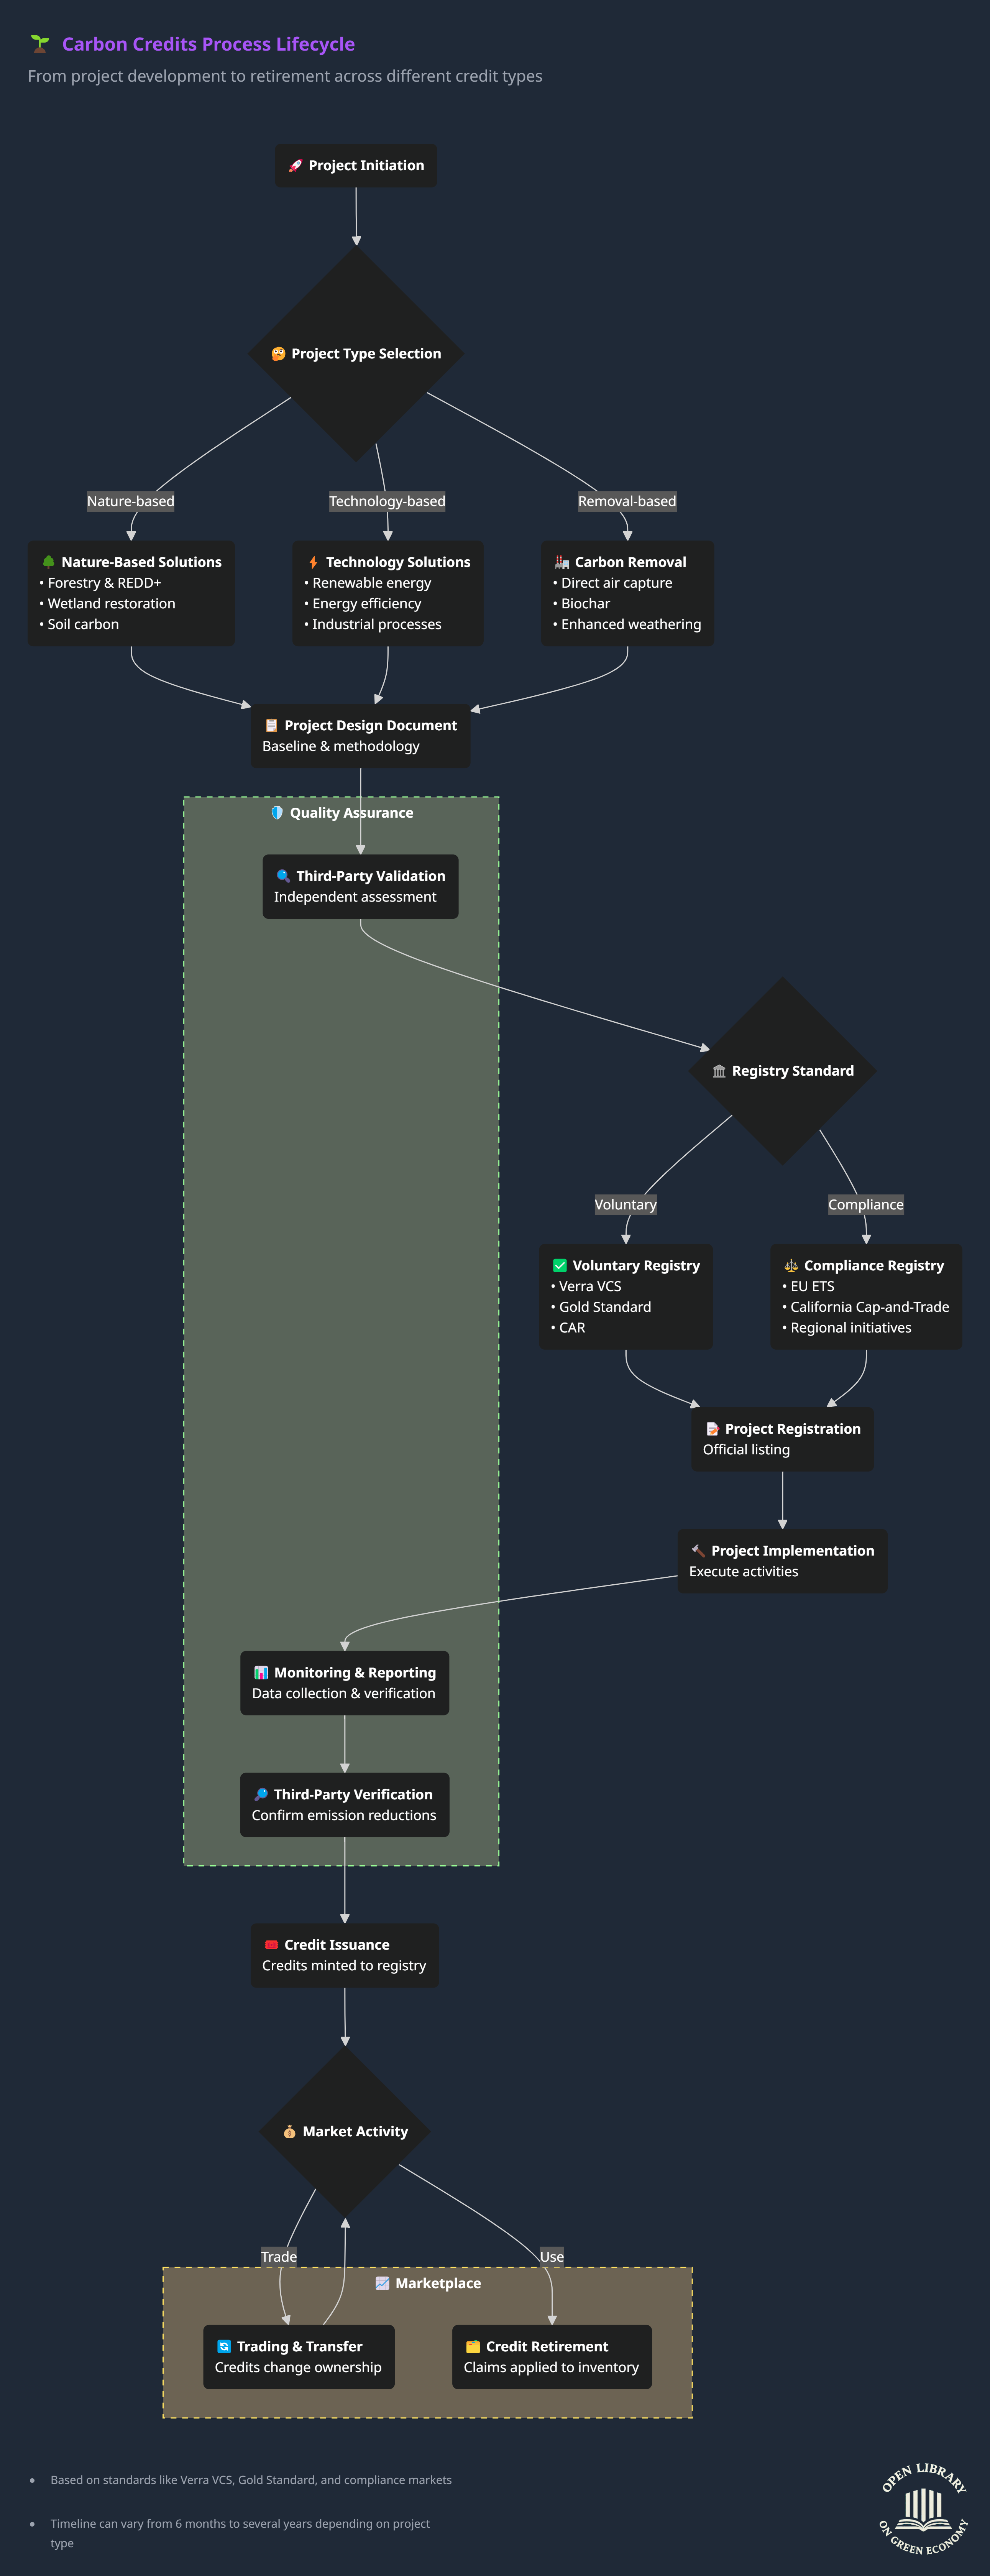Click the seedling icon beside the page title

(40, 44)
